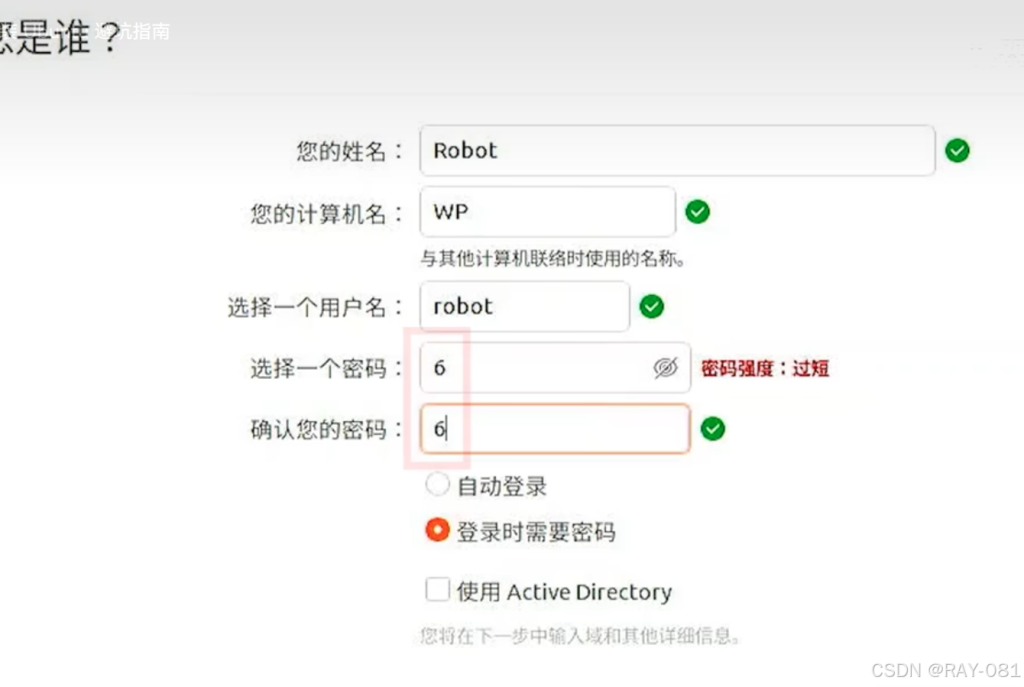Click the 选择一个用户名 label

[x=315, y=307]
